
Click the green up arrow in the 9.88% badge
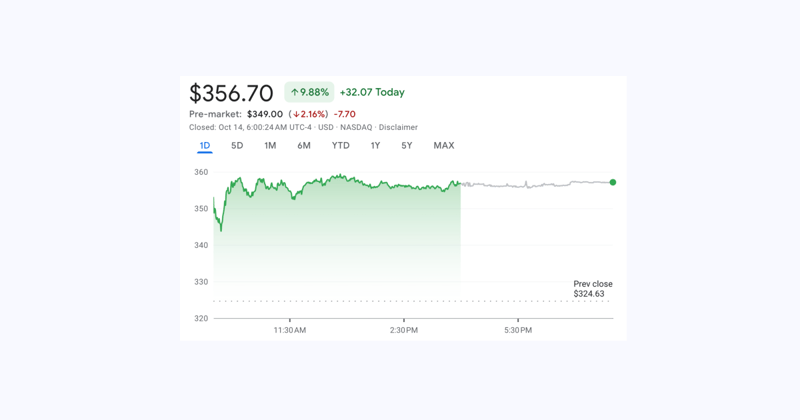tap(294, 93)
